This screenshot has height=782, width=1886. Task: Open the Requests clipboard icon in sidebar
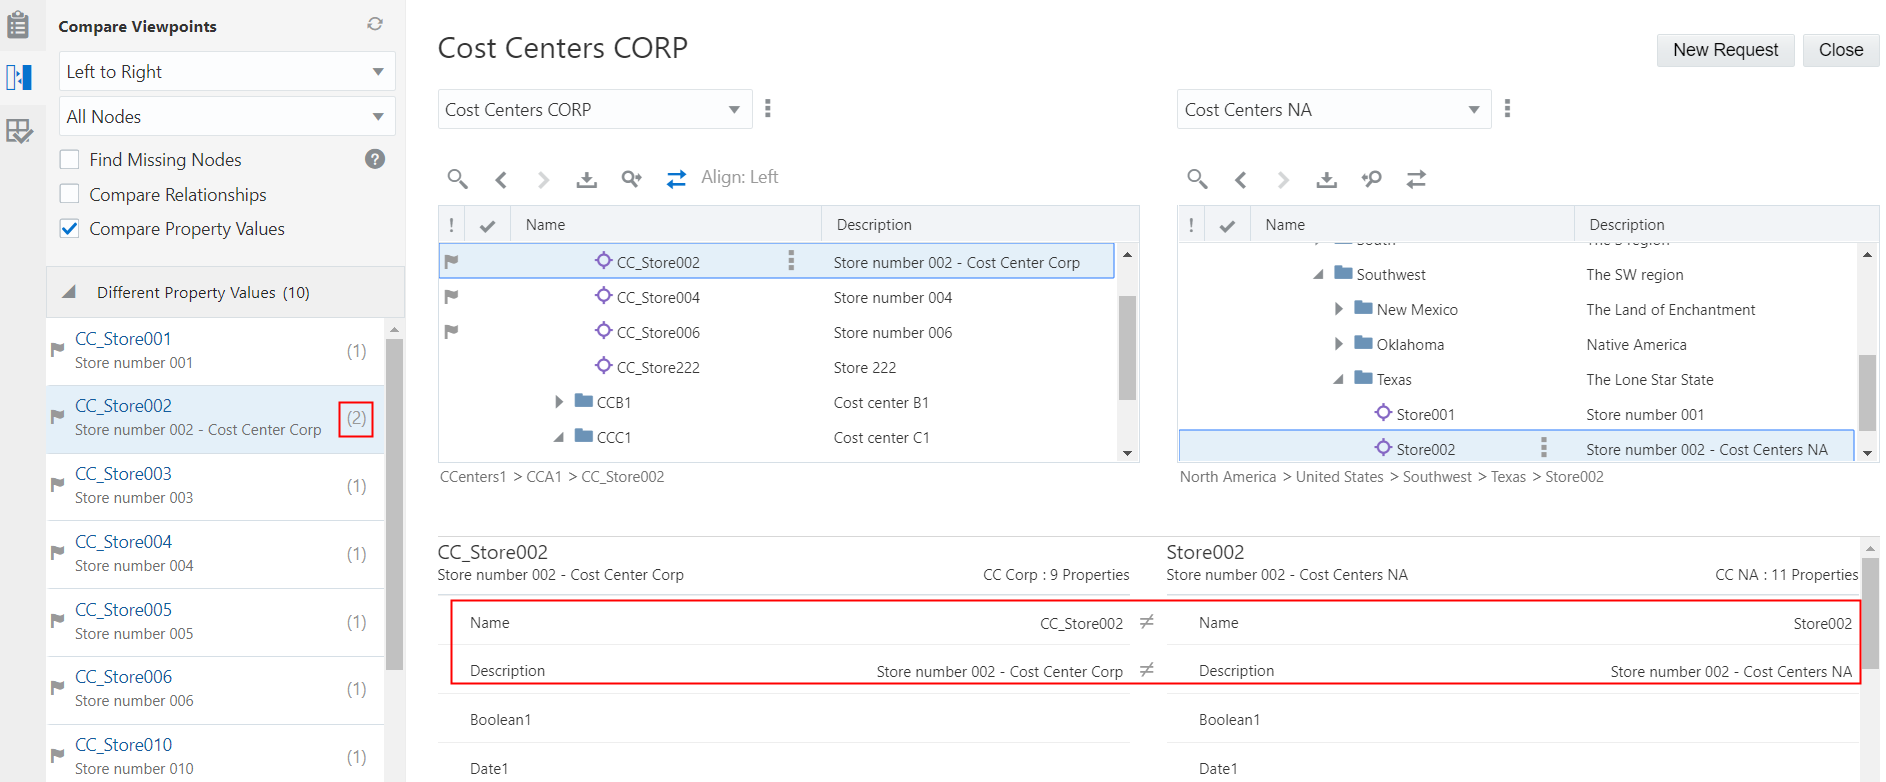[x=18, y=24]
